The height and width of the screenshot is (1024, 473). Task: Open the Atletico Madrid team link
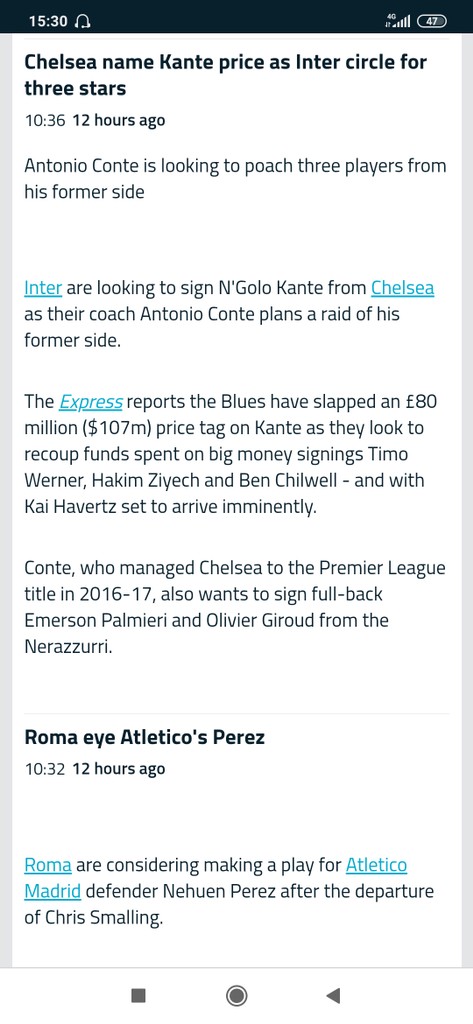216,878
